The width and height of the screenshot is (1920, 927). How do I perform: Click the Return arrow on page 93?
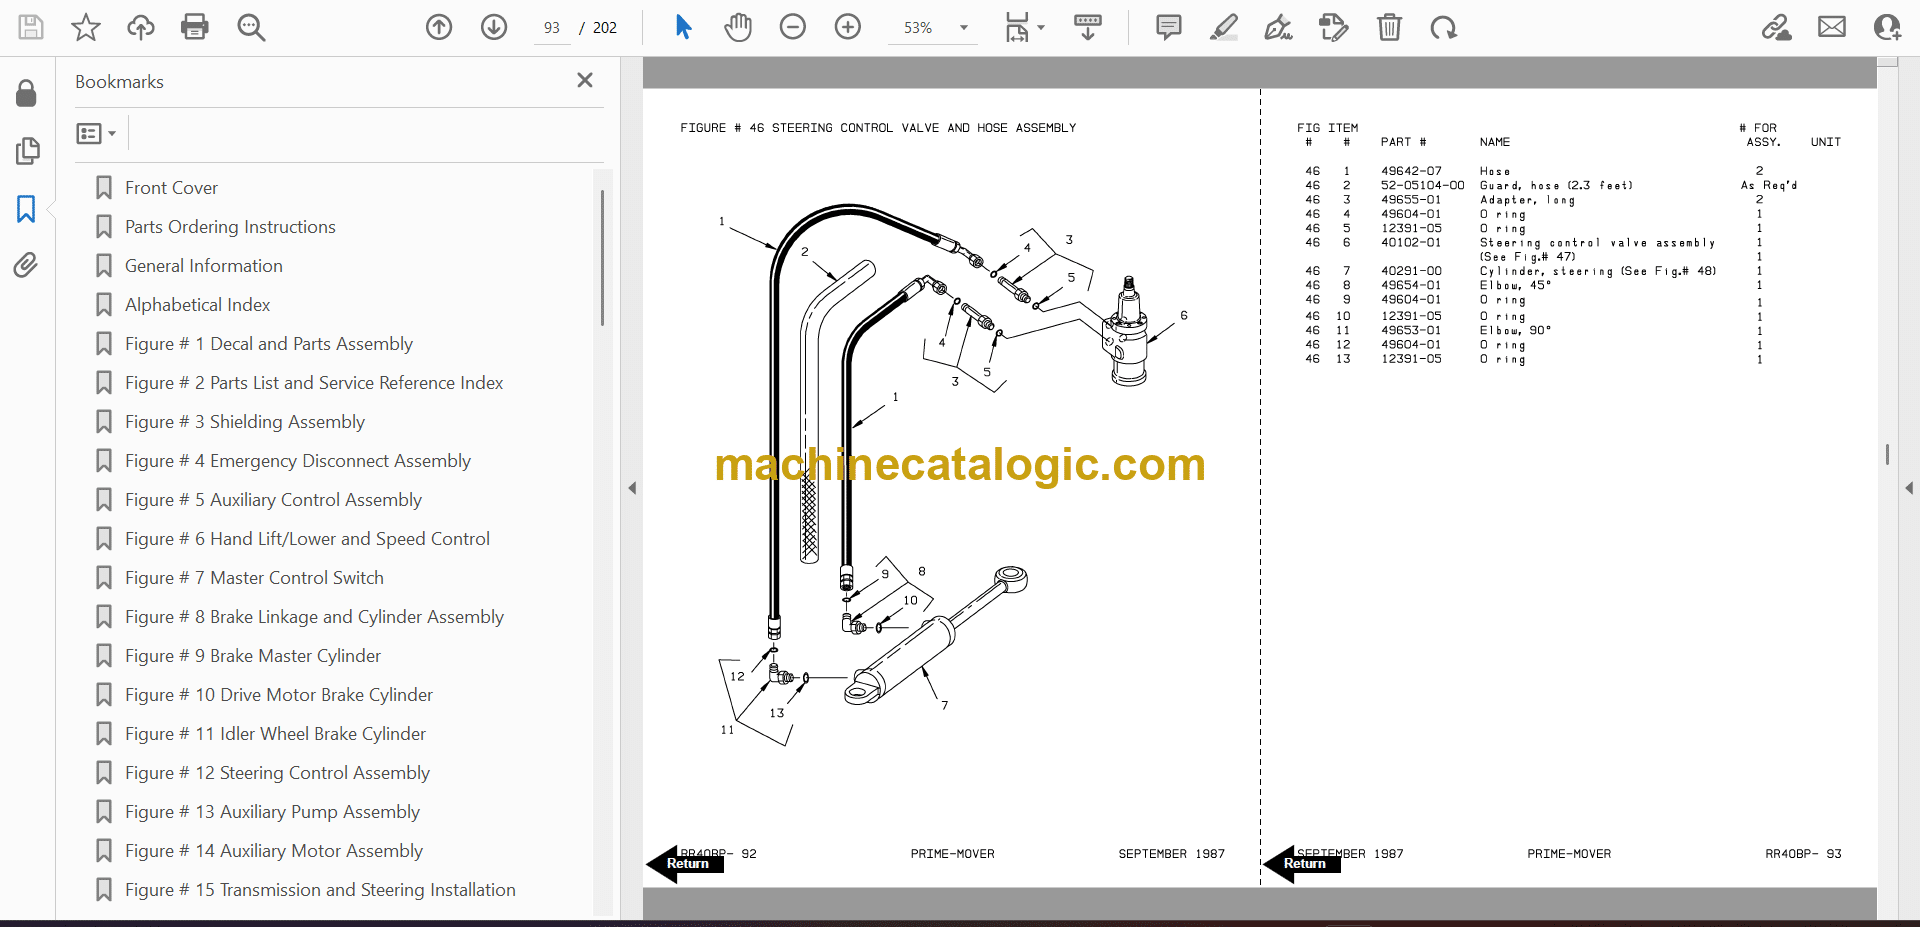coord(1303,863)
